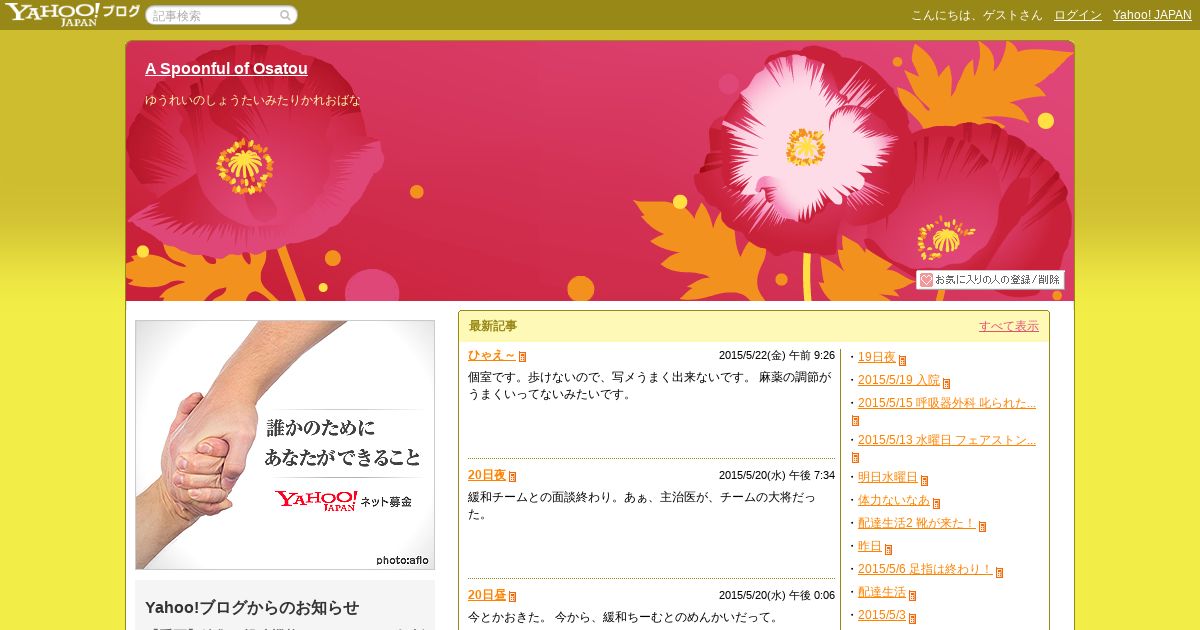This screenshot has width=1200, height=630.
Task: Click mobile icon next to 昨日
Action: (x=889, y=549)
